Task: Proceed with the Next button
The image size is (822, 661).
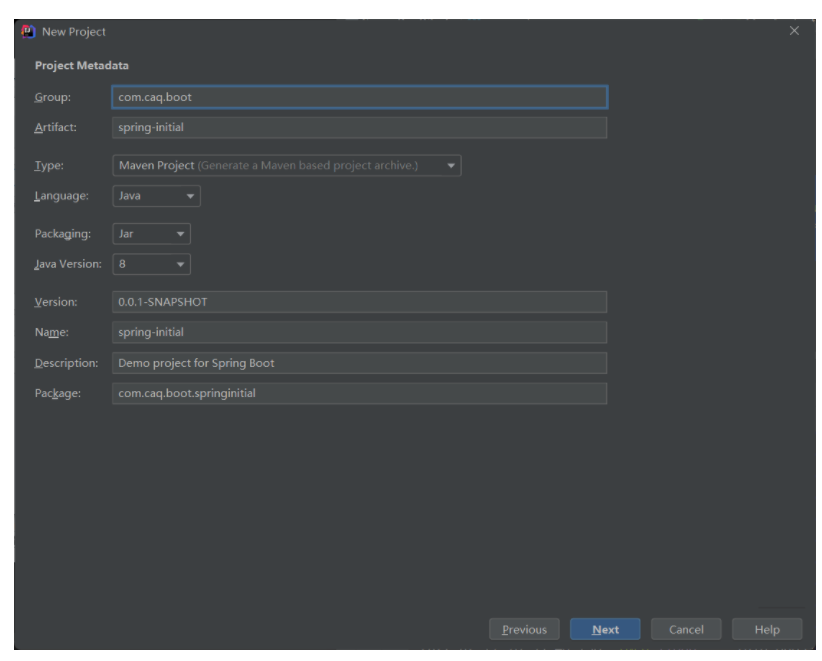Action: [x=605, y=630]
